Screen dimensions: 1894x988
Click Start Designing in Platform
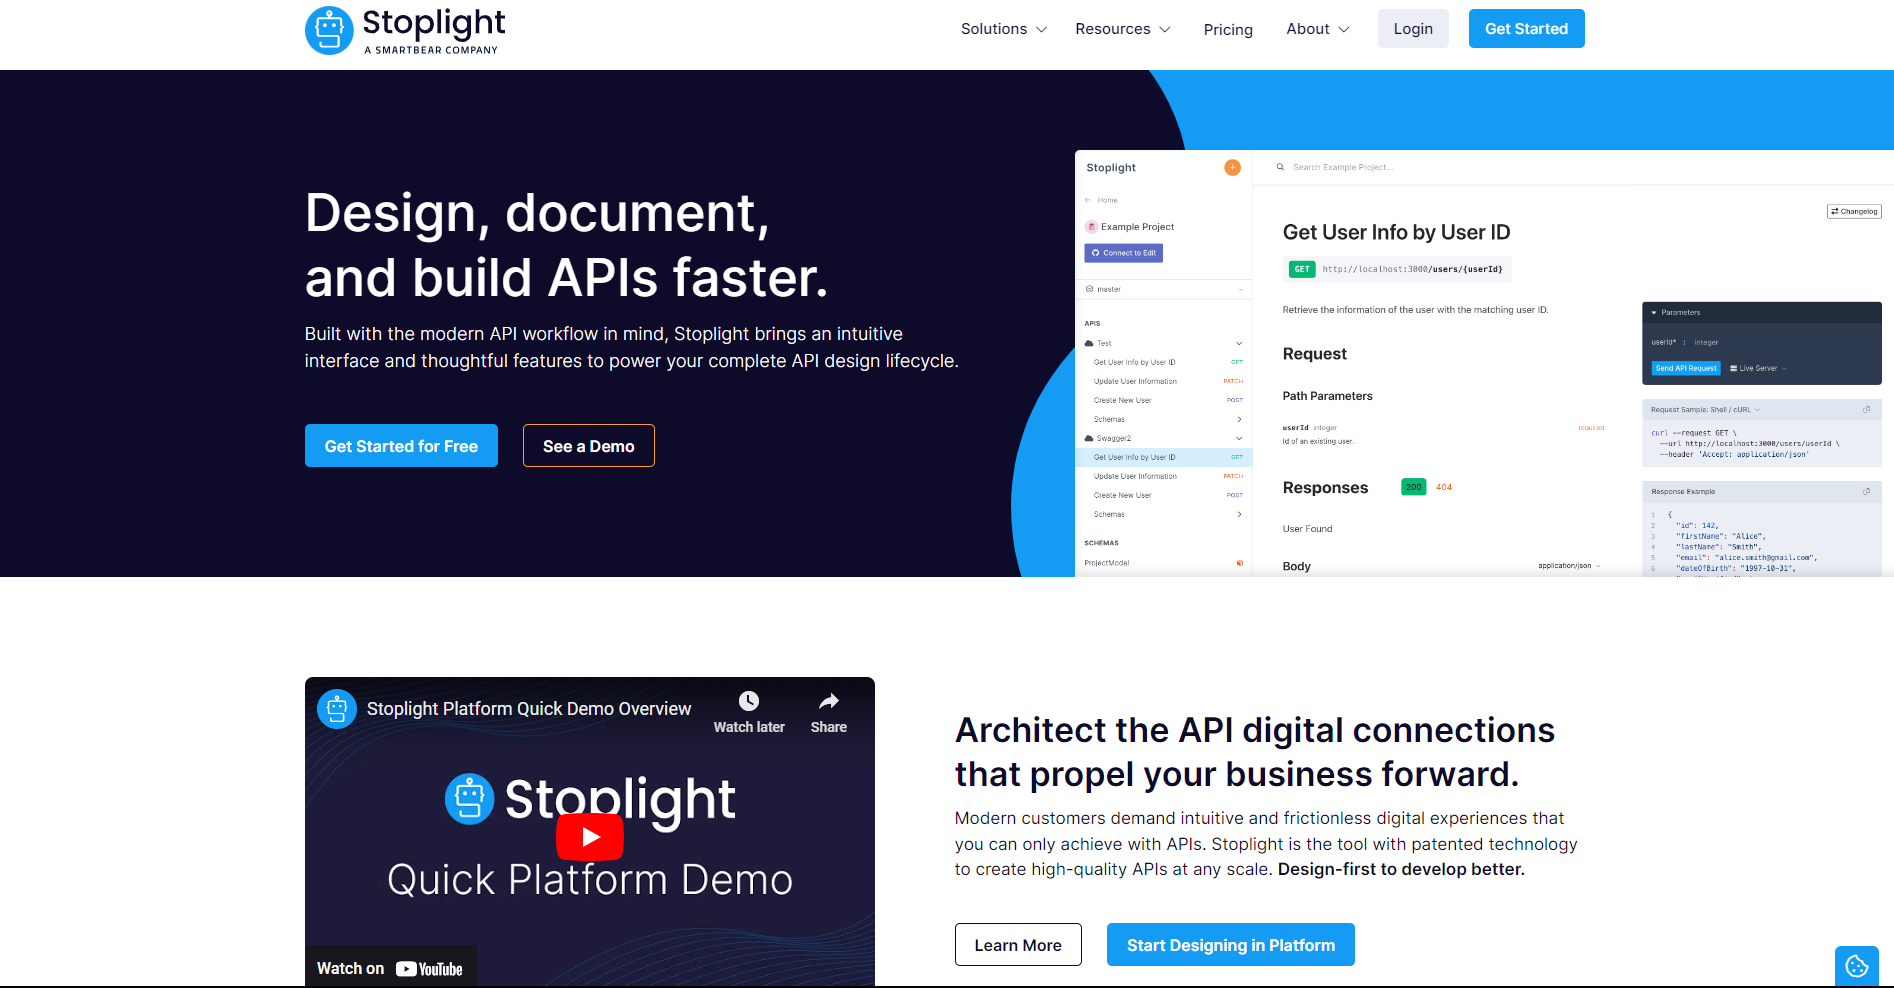pos(1230,945)
